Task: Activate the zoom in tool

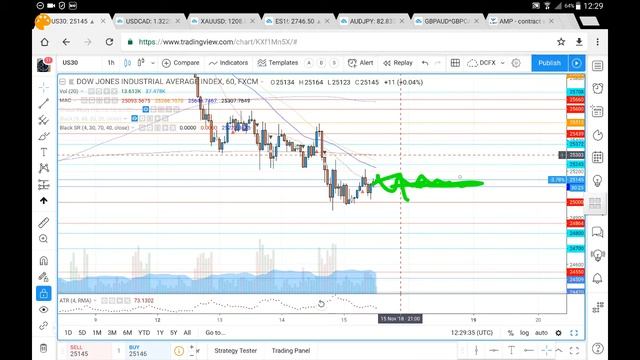Action: 44,239
